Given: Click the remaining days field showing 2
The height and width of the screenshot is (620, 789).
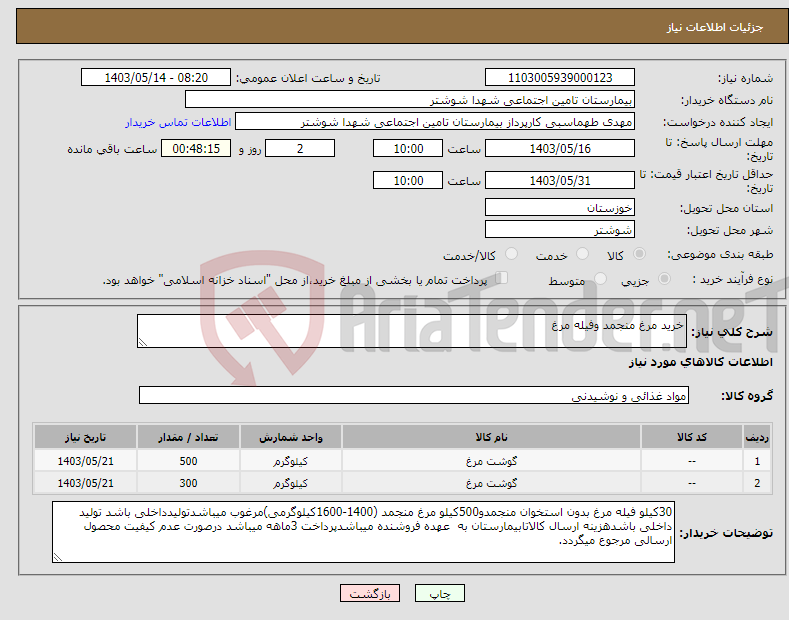Looking at the screenshot, I should pyautogui.click(x=300, y=148).
